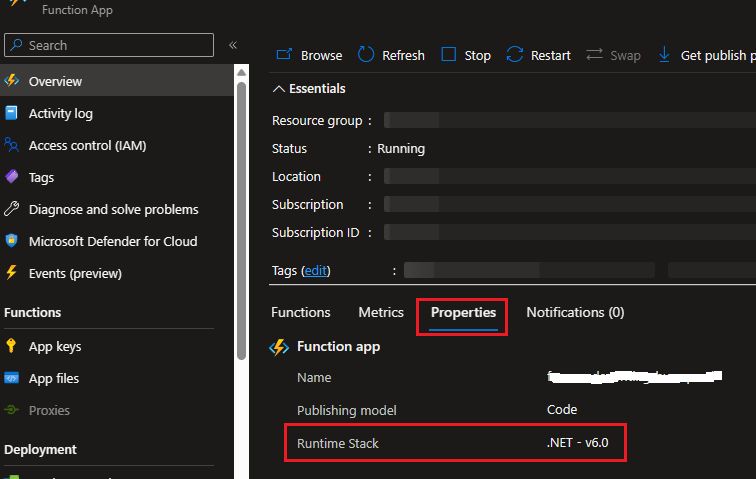Click the Runtime Stack .NET - v6.0 value
This screenshot has height=479, width=756.
pos(578,442)
